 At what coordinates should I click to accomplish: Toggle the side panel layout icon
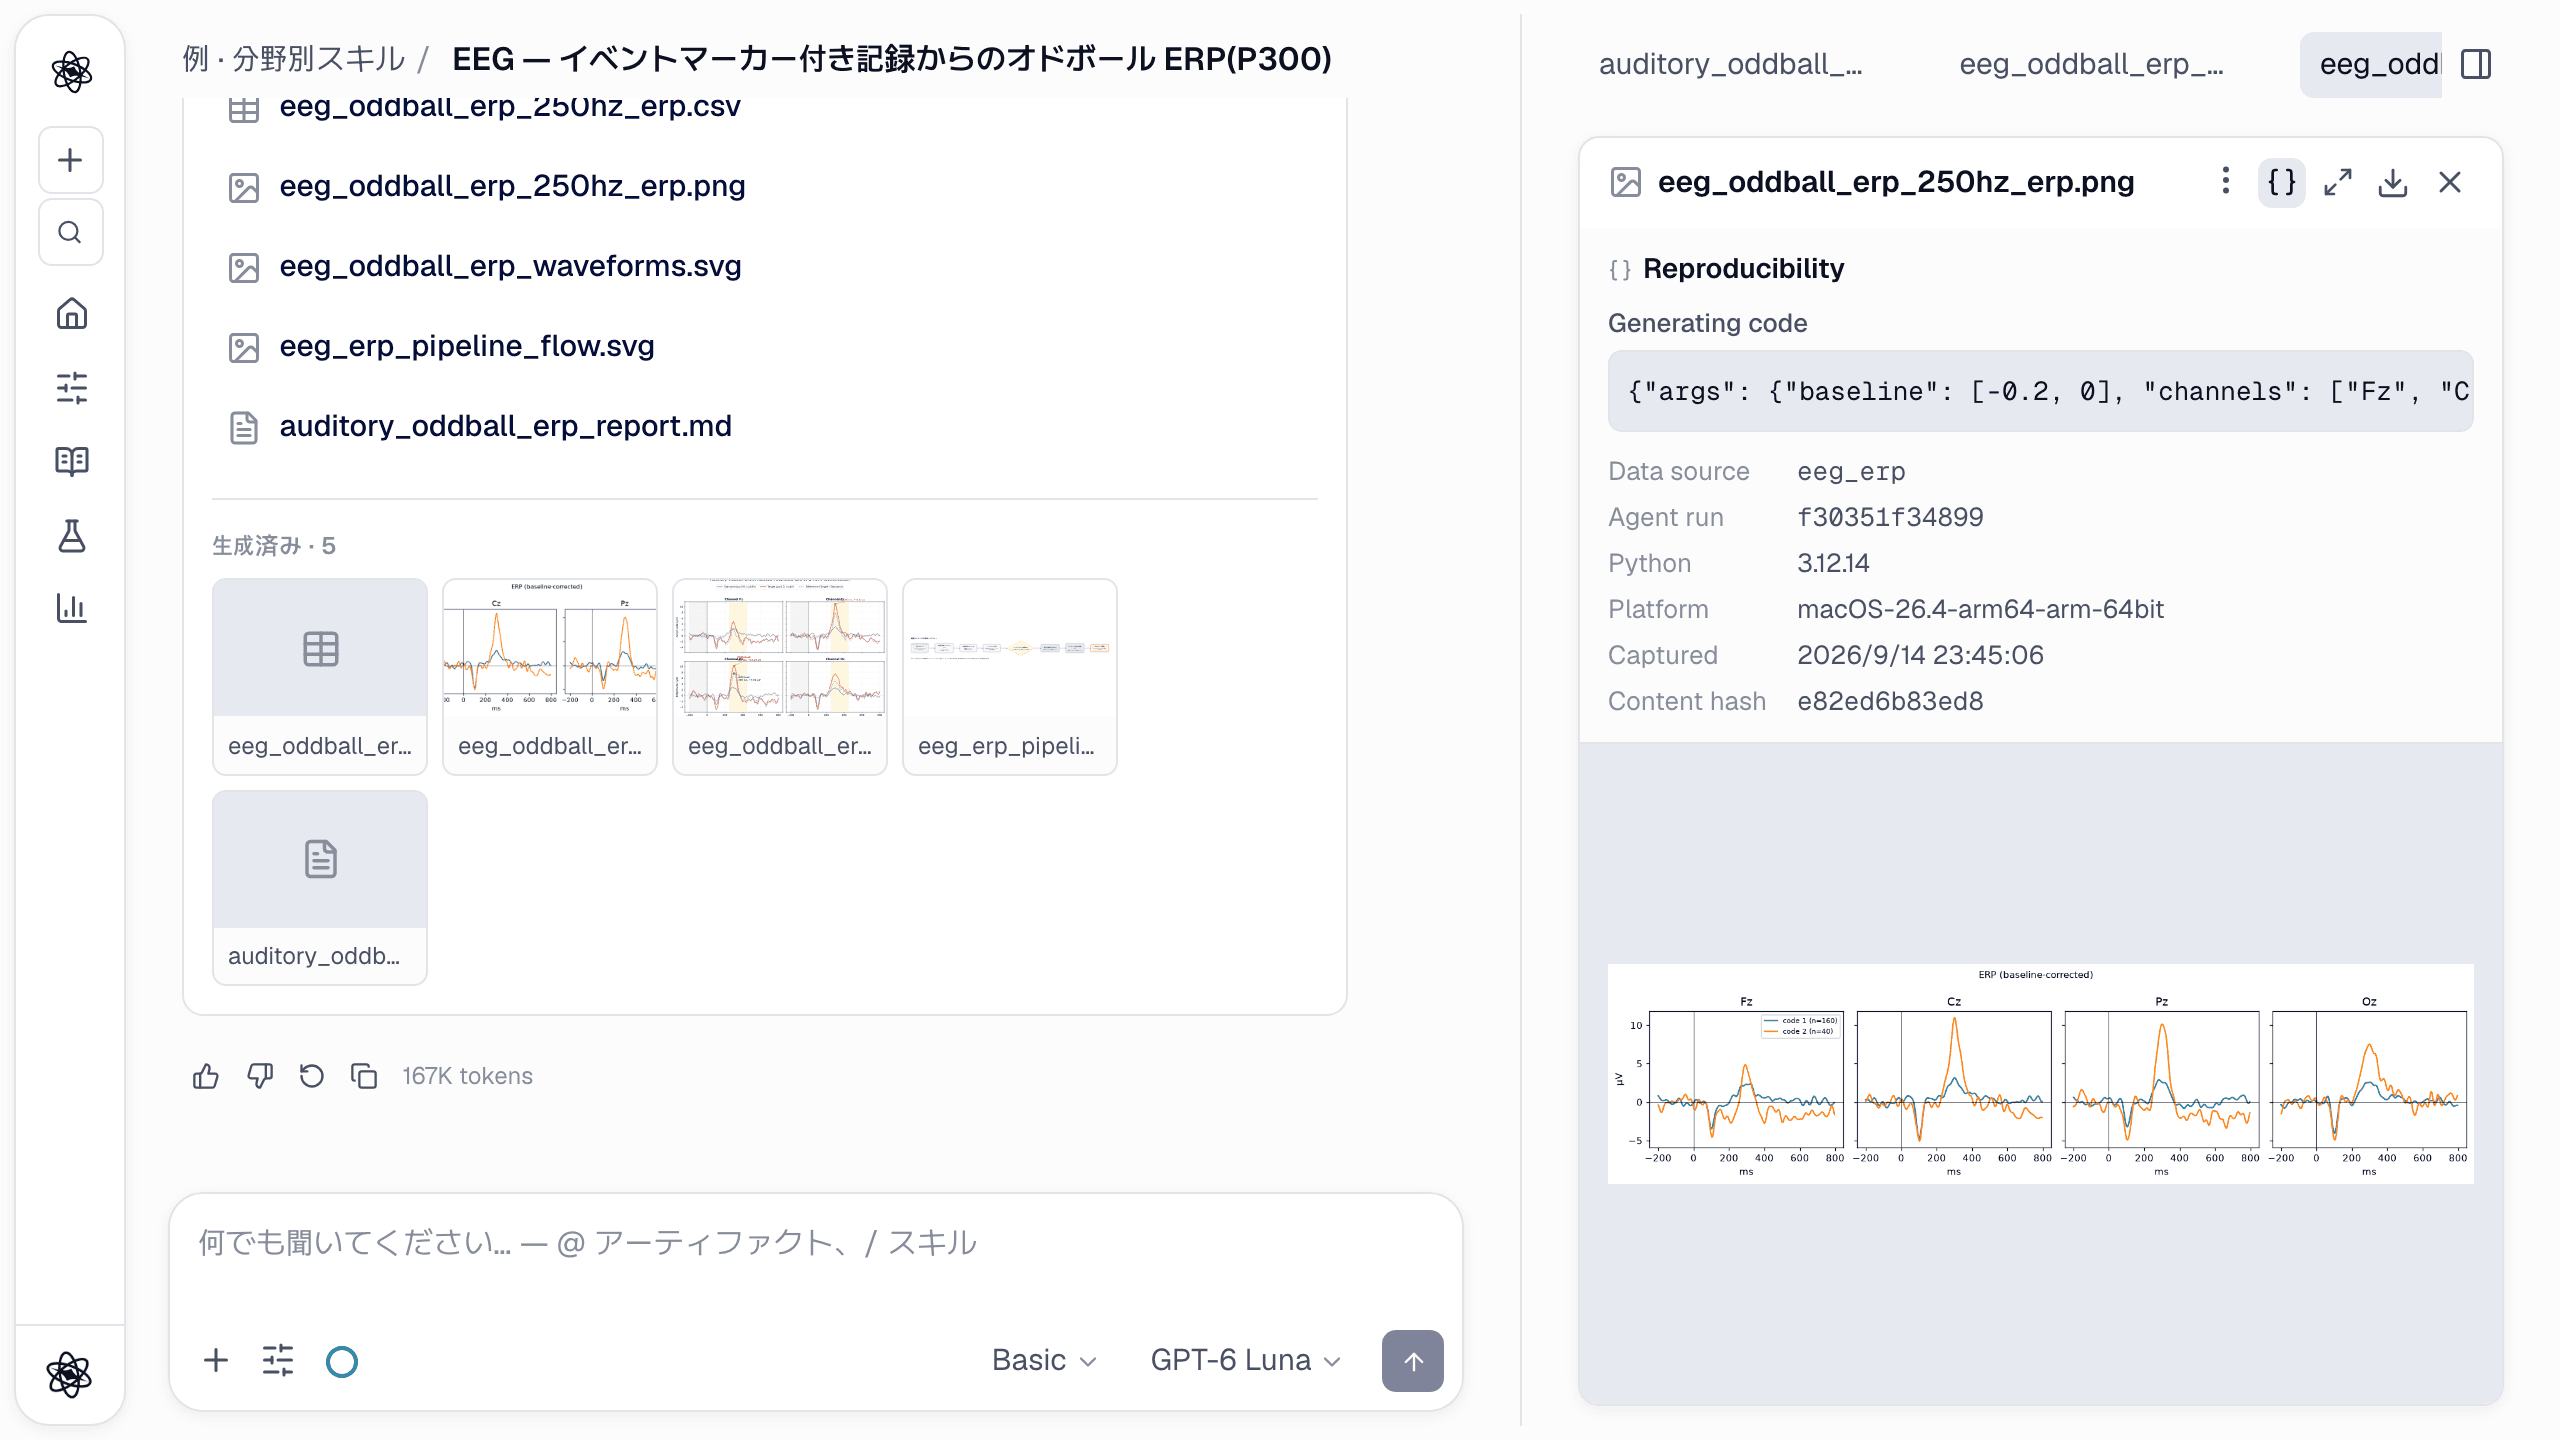tap(2476, 64)
